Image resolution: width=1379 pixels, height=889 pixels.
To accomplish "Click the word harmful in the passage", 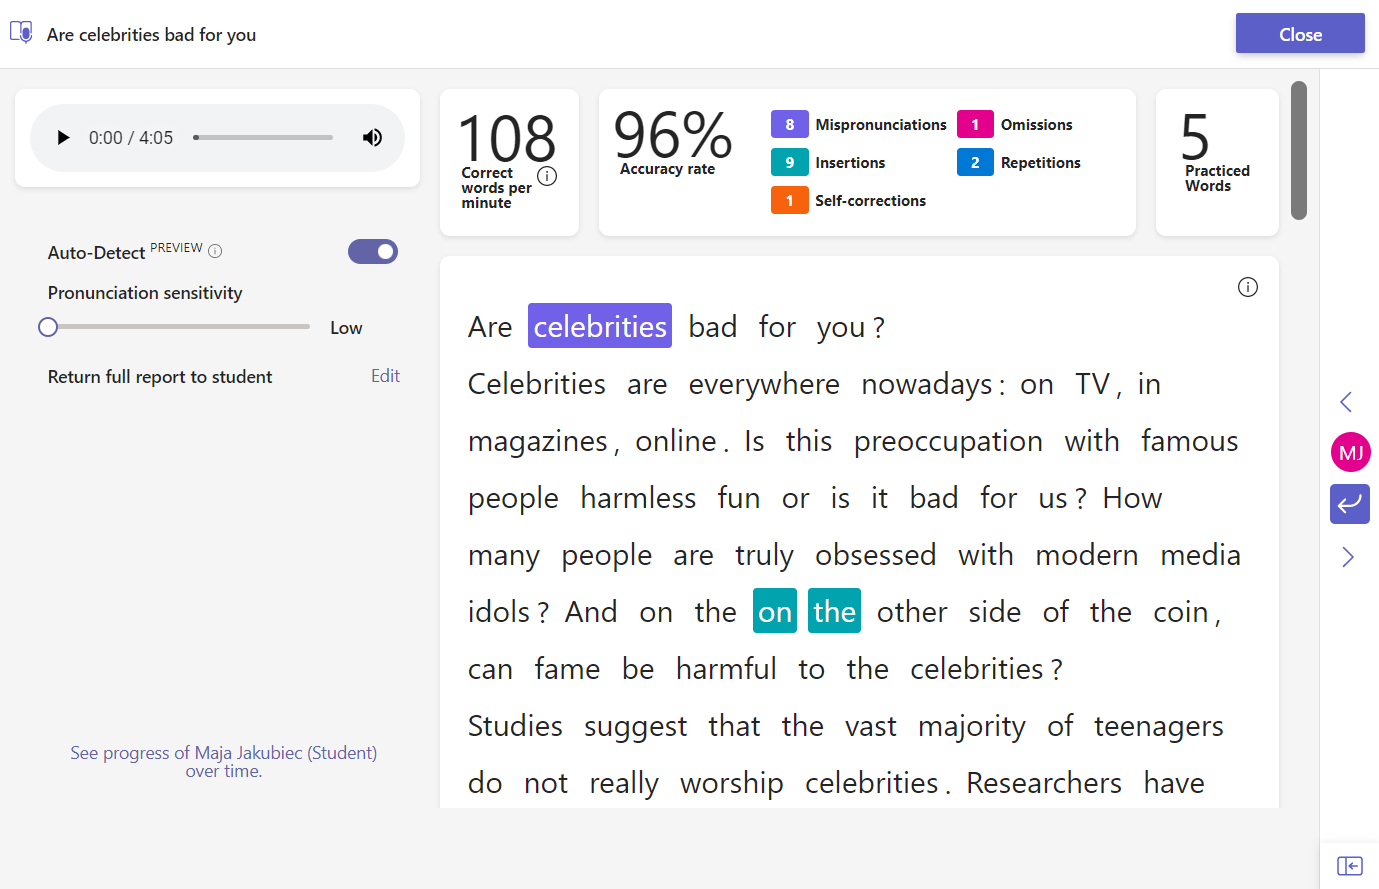I will (726, 668).
